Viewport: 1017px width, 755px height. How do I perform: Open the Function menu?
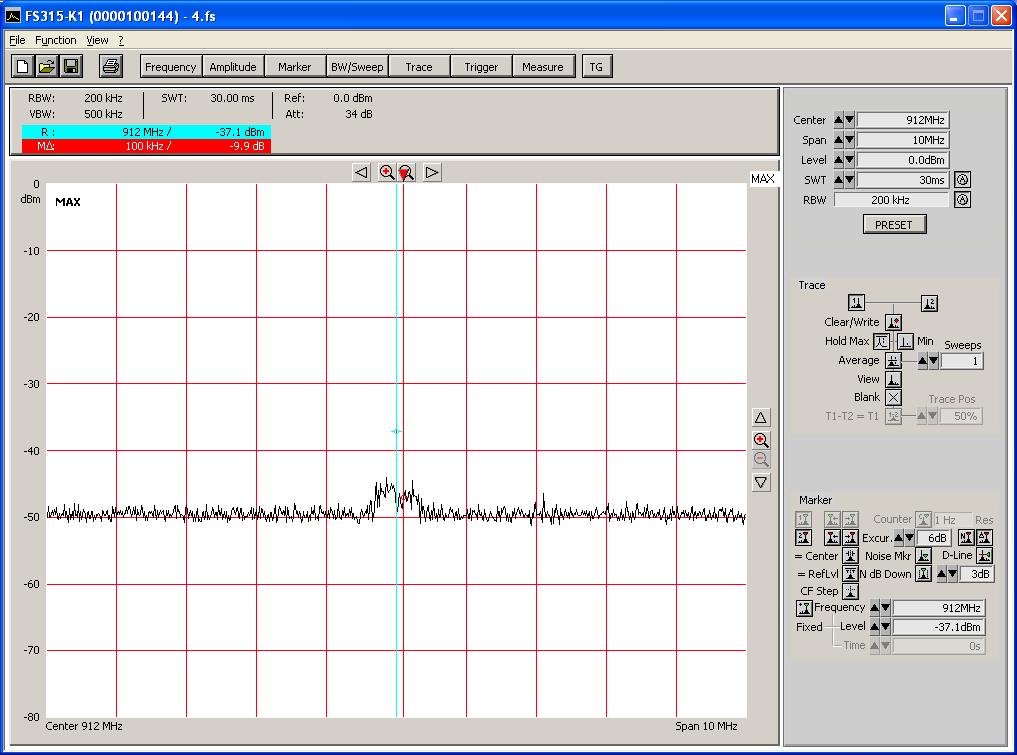point(55,40)
